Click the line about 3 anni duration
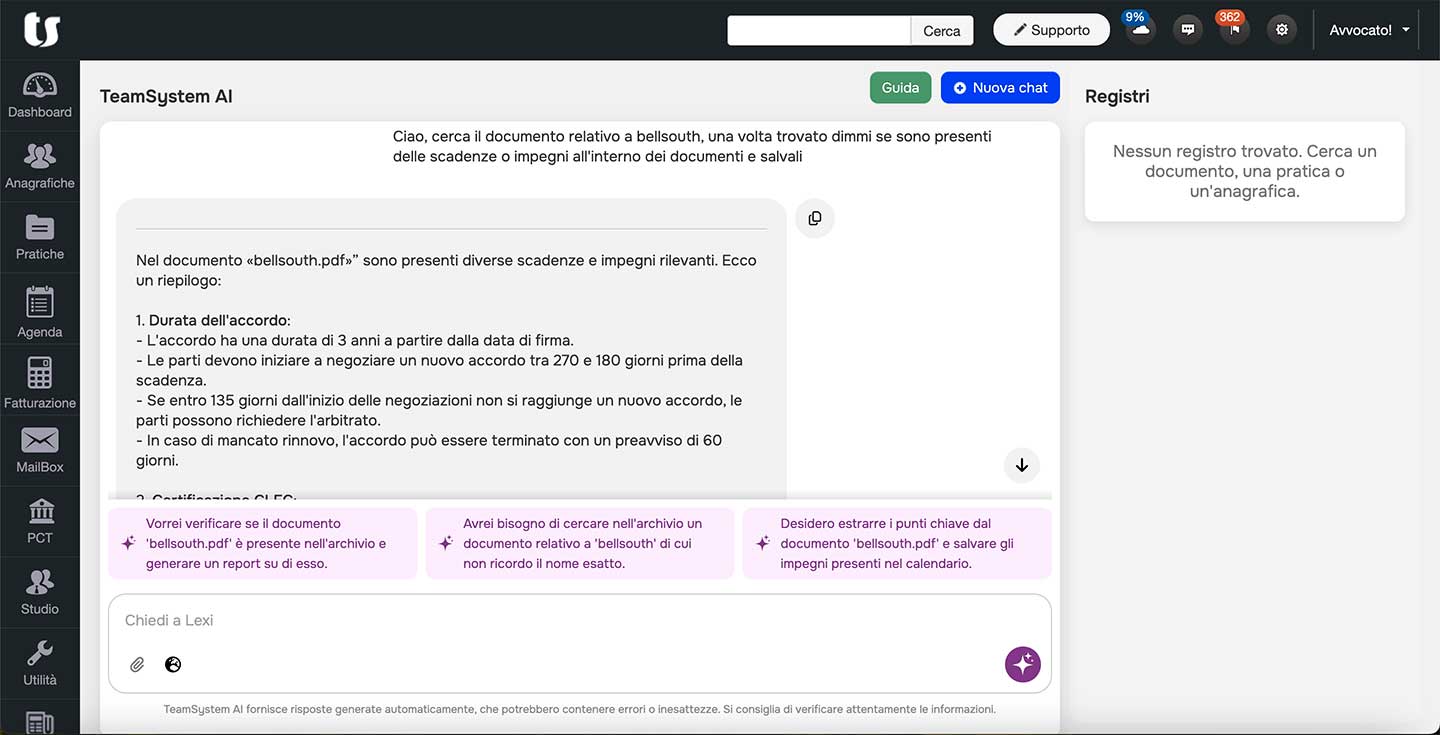Viewport: 1440px width, 735px height. pyautogui.click(x=355, y=340)
